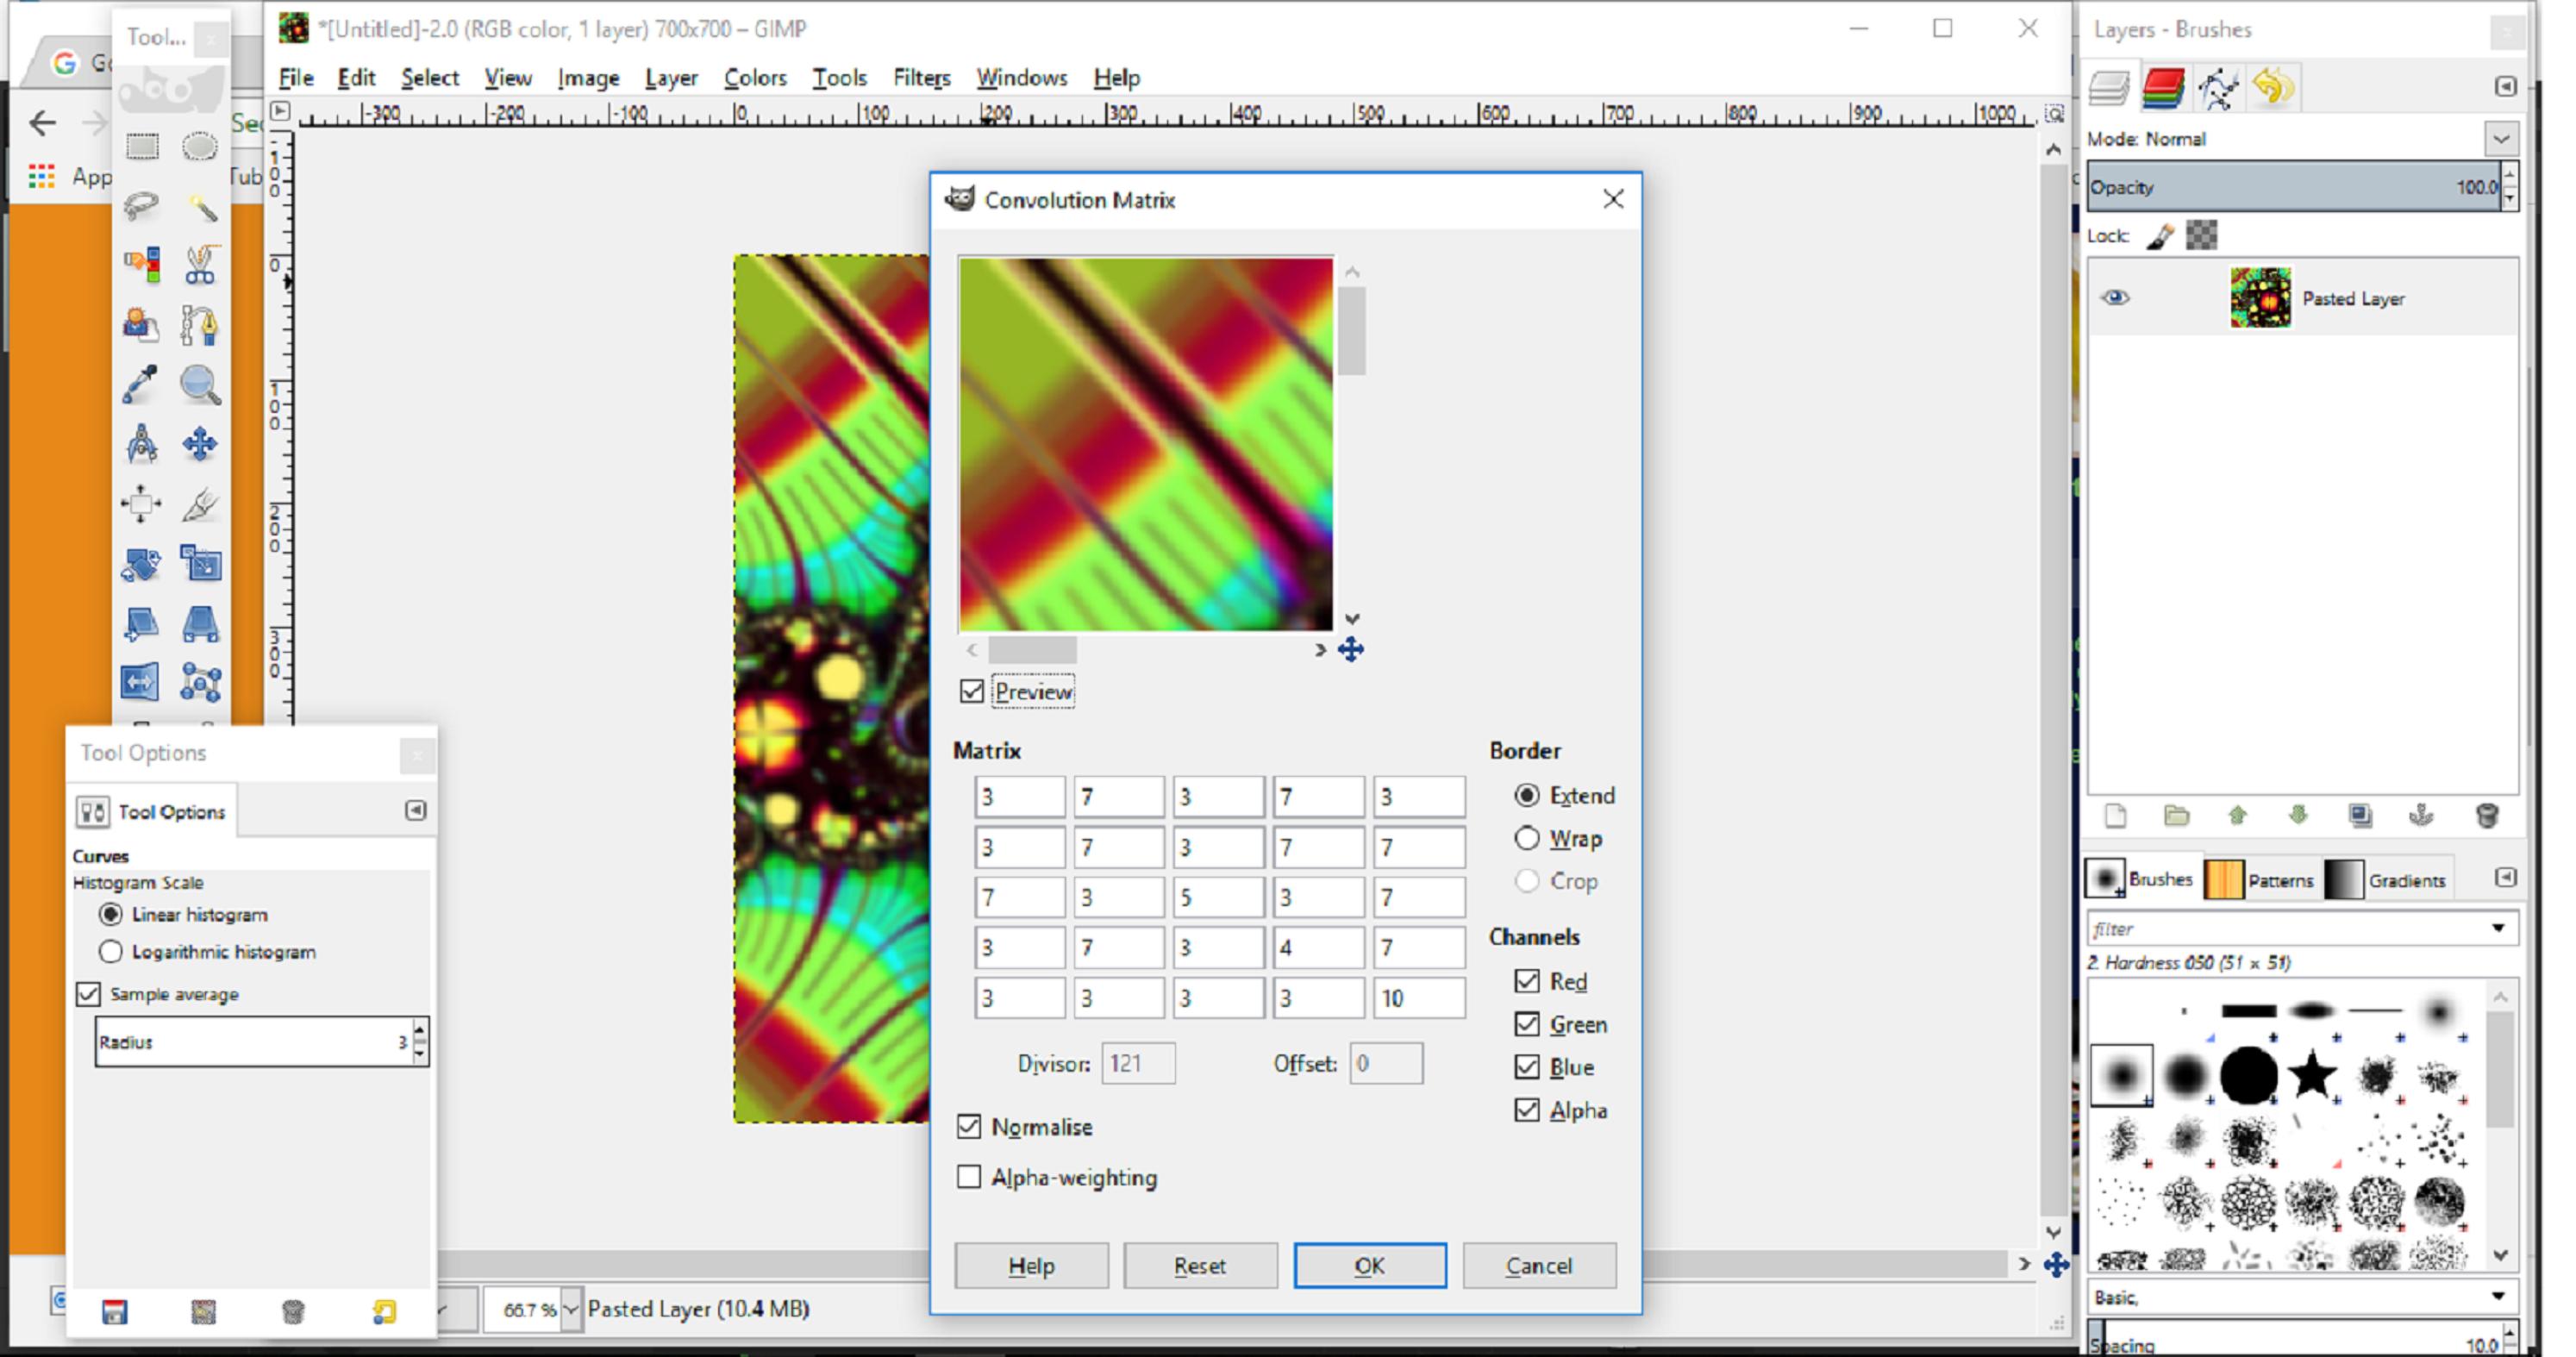Toggle the Preview checkbox
Image resolution: width=2576 pixels, height=1357 pixels.
click(x=971, y=691)
